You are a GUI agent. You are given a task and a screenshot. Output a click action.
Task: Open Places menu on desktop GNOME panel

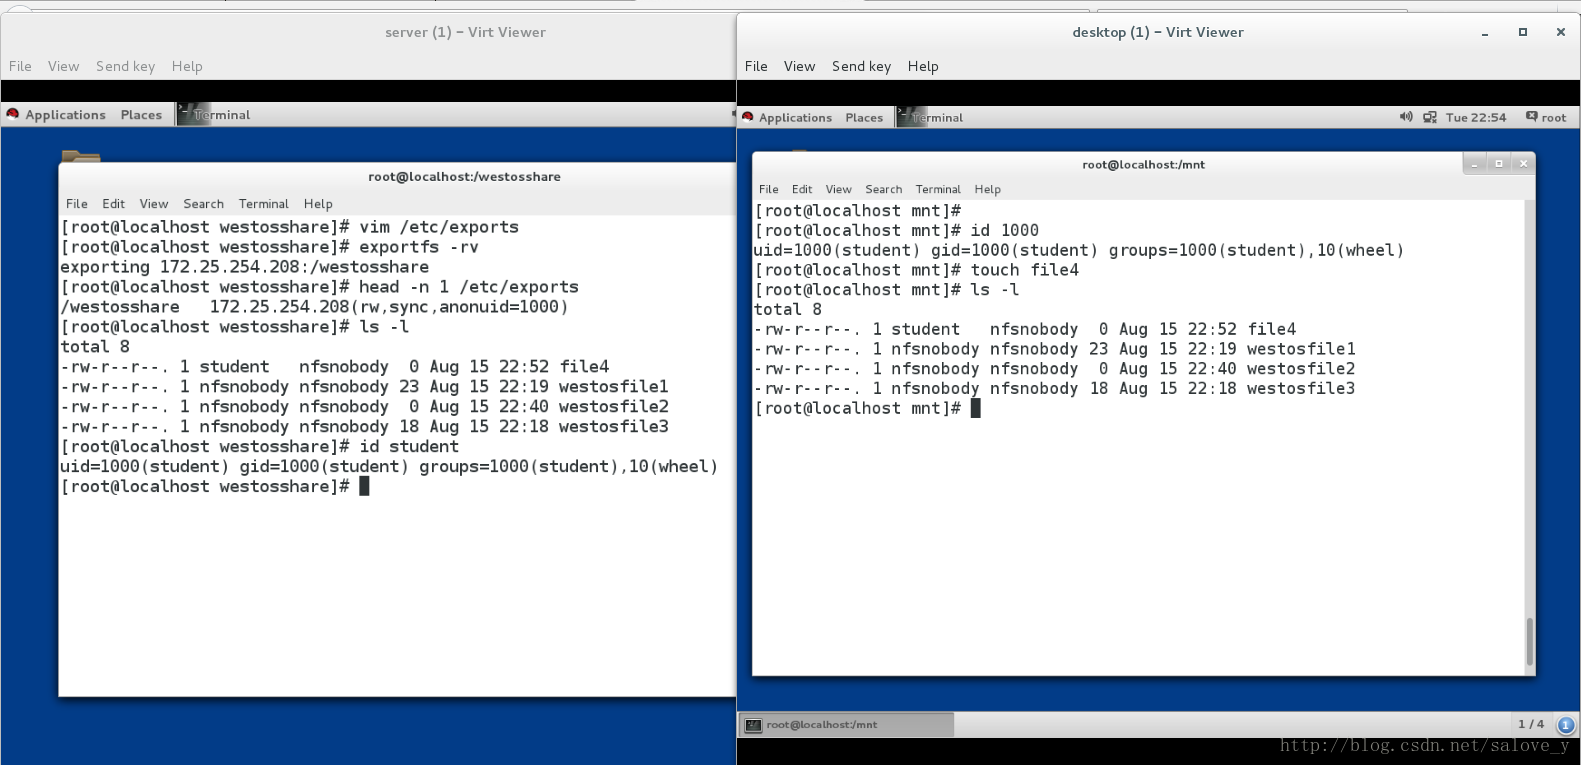point(864,118)
